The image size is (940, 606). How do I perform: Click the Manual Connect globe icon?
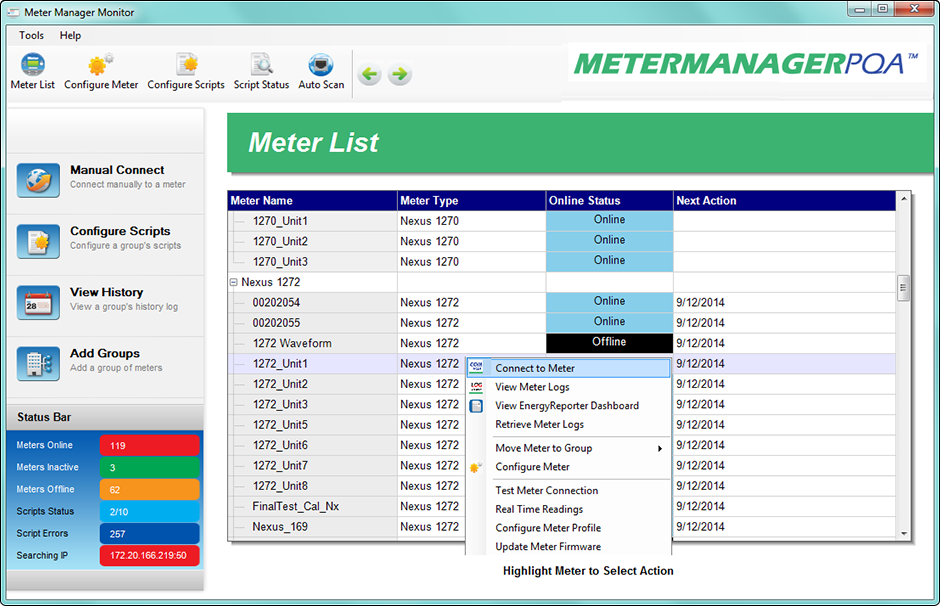tap(38, 180)
